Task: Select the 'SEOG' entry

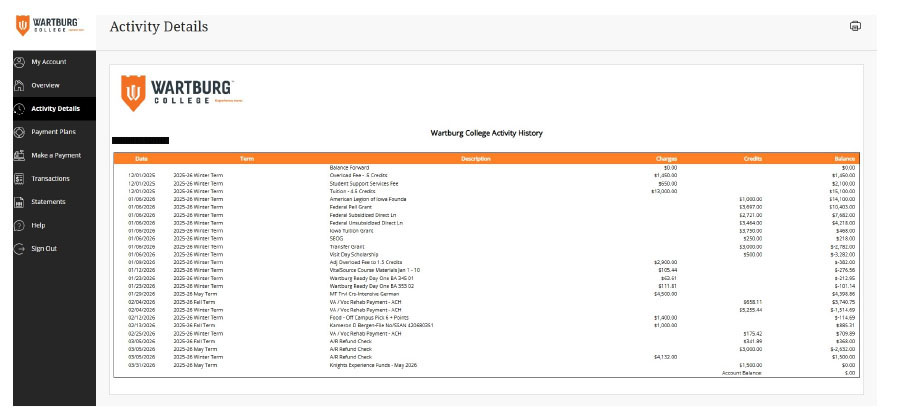Action: (x=336, y=238)
